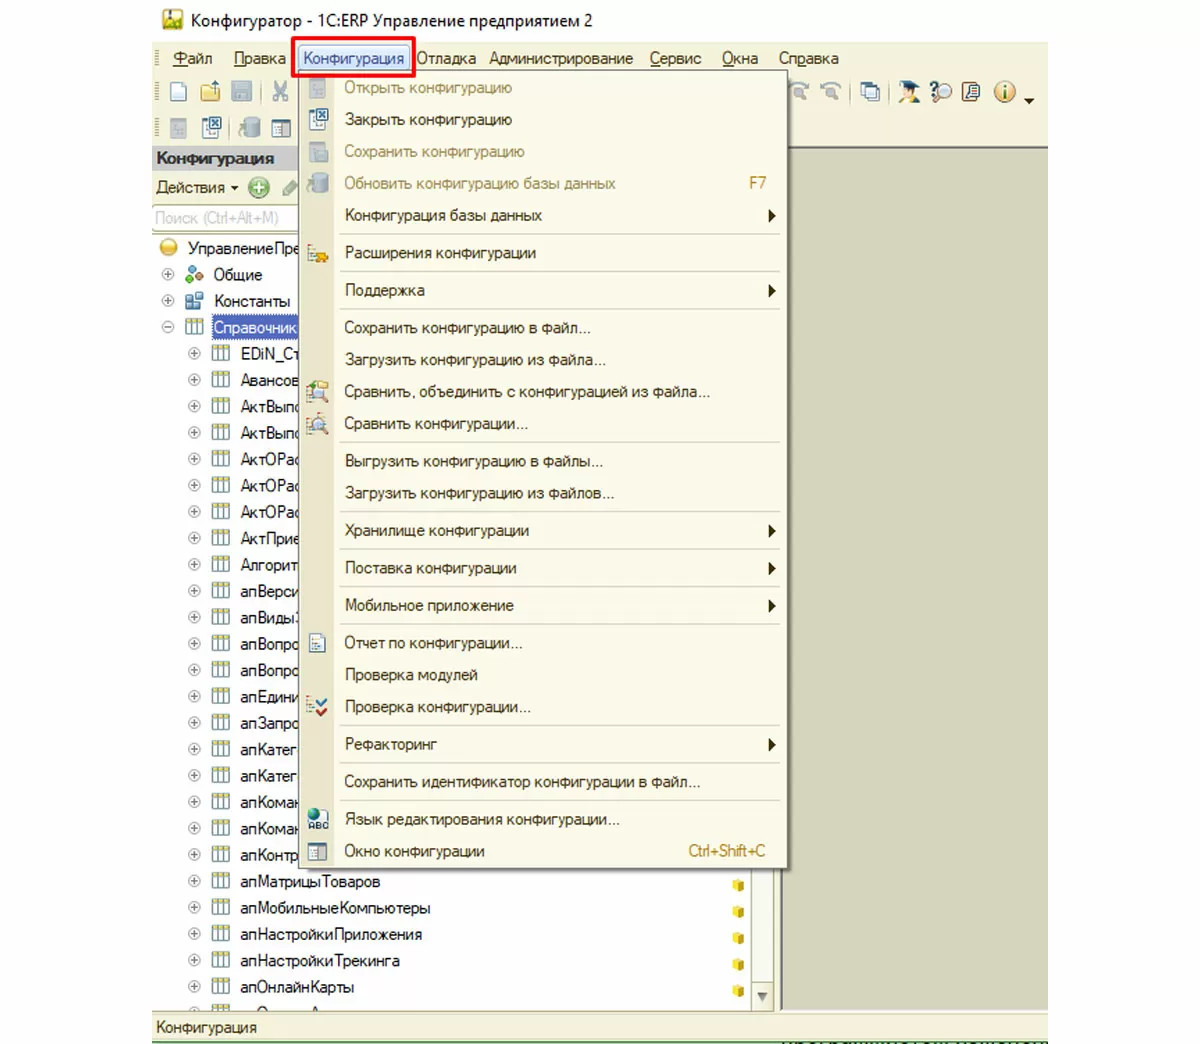This screenshot has width=1200, height=1044.
Task: Open the Отладка menu
Action: click(446, 58)
